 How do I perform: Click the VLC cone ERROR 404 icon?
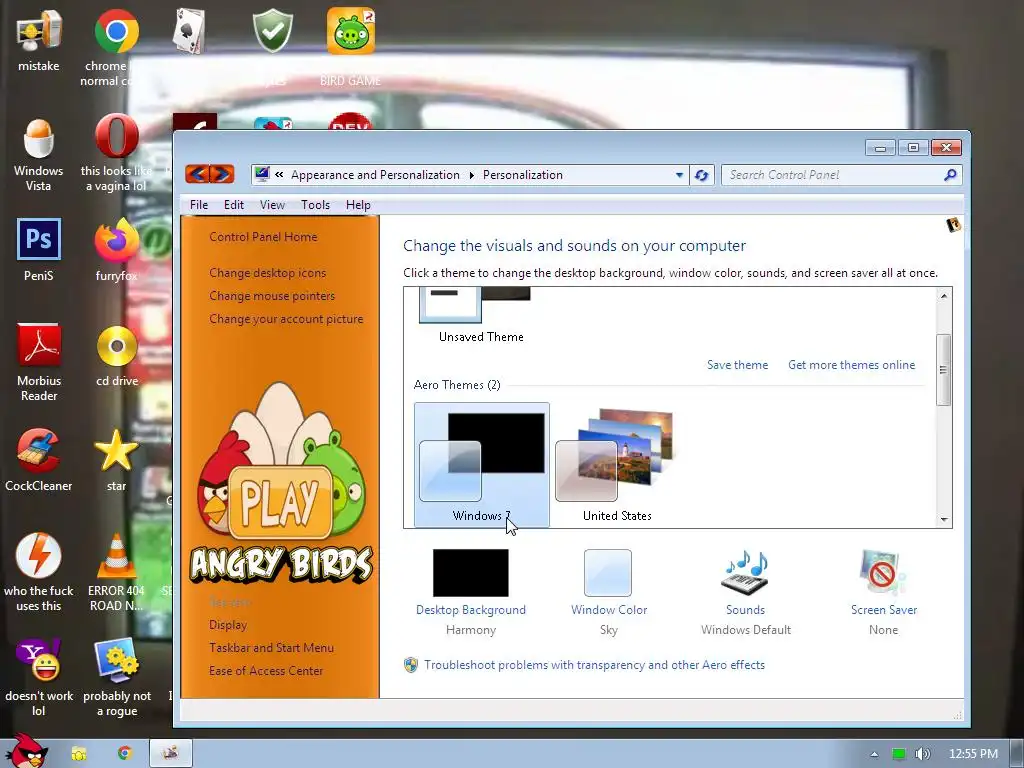(x=116, y=556)
